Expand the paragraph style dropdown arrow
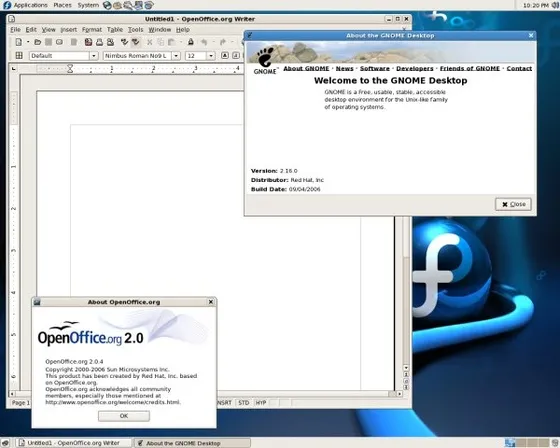This screenshot has width=560, height=448. (94, 56)
